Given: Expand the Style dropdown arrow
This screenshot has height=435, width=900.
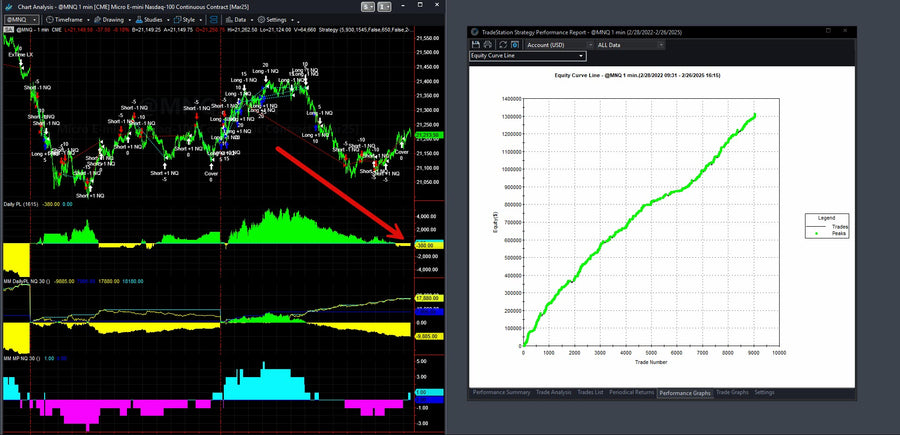Looking at the screenshot, I should [x=201, y=20].
